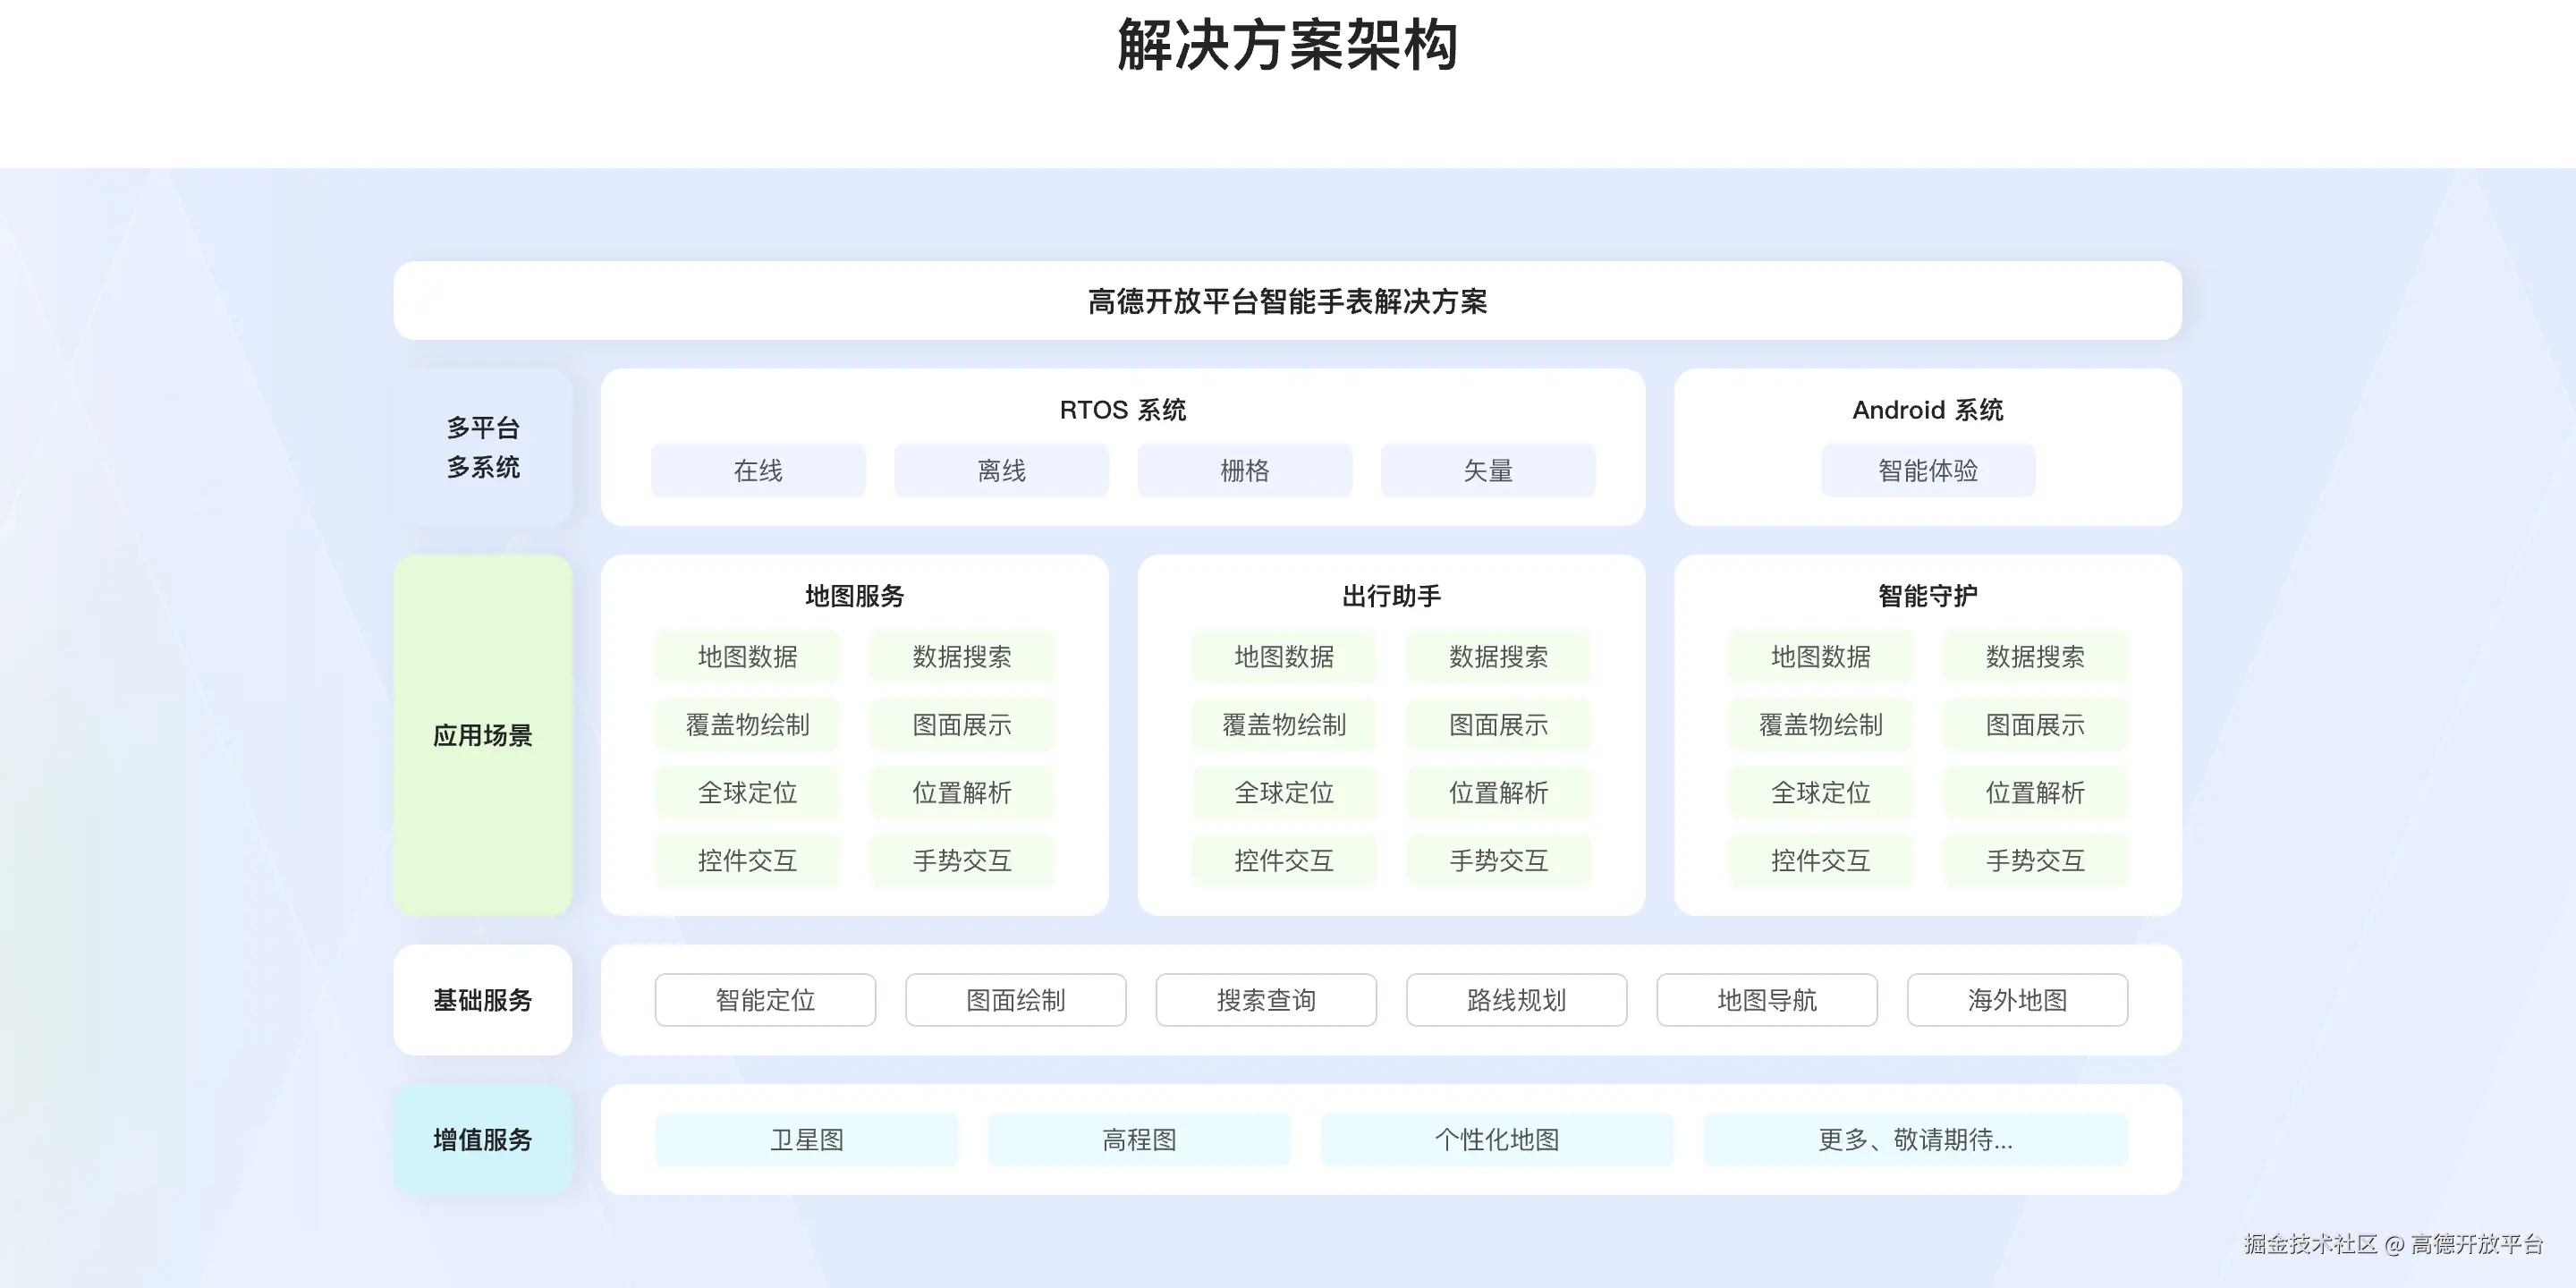Viewport: 2576px width, 1288px height.
Task: Click the 基础服务 category label
Action: pyautogui.click(x=483, y=1000)
